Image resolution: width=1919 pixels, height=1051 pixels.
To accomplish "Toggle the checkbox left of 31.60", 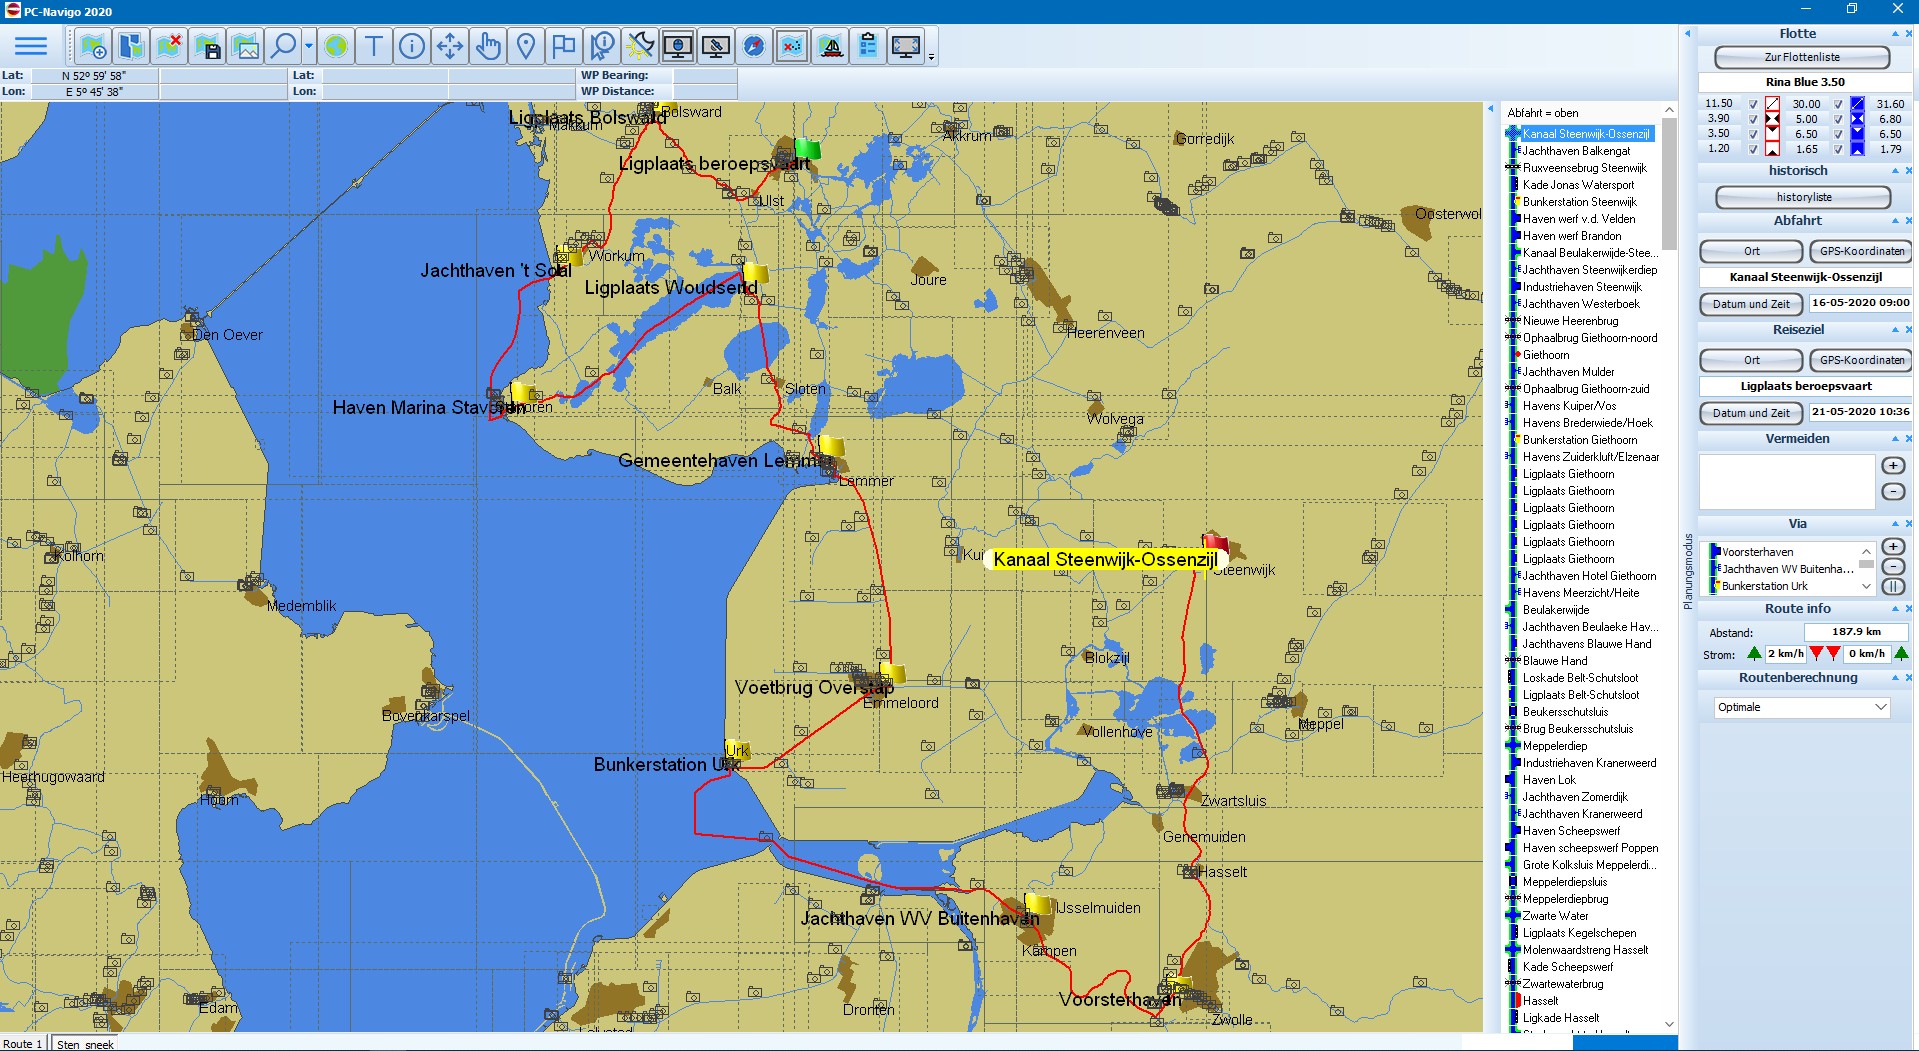I will coord(1838,104).
